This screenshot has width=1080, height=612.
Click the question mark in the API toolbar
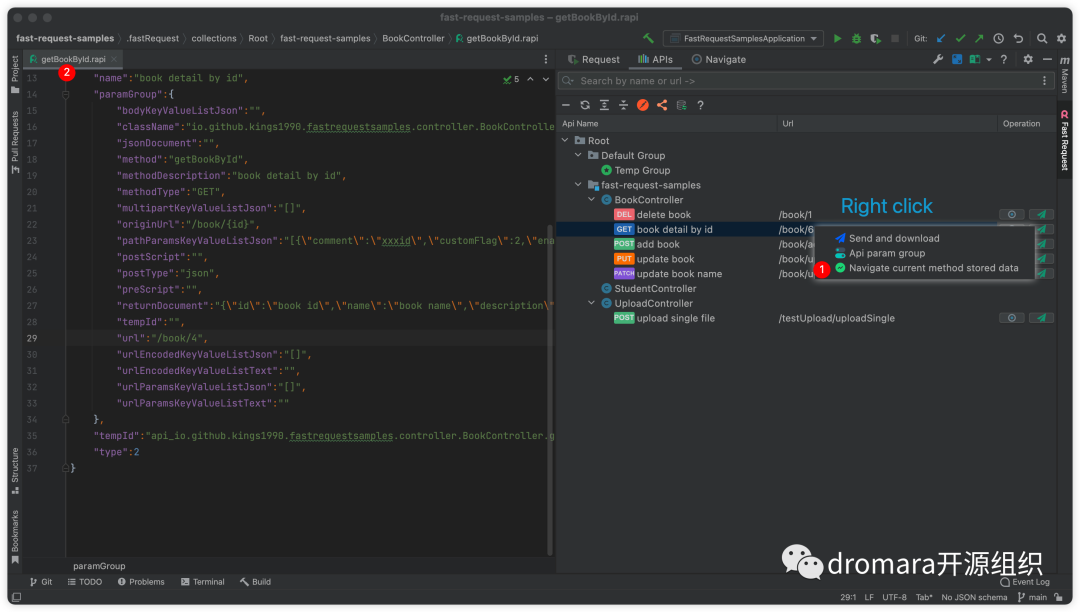700,105
